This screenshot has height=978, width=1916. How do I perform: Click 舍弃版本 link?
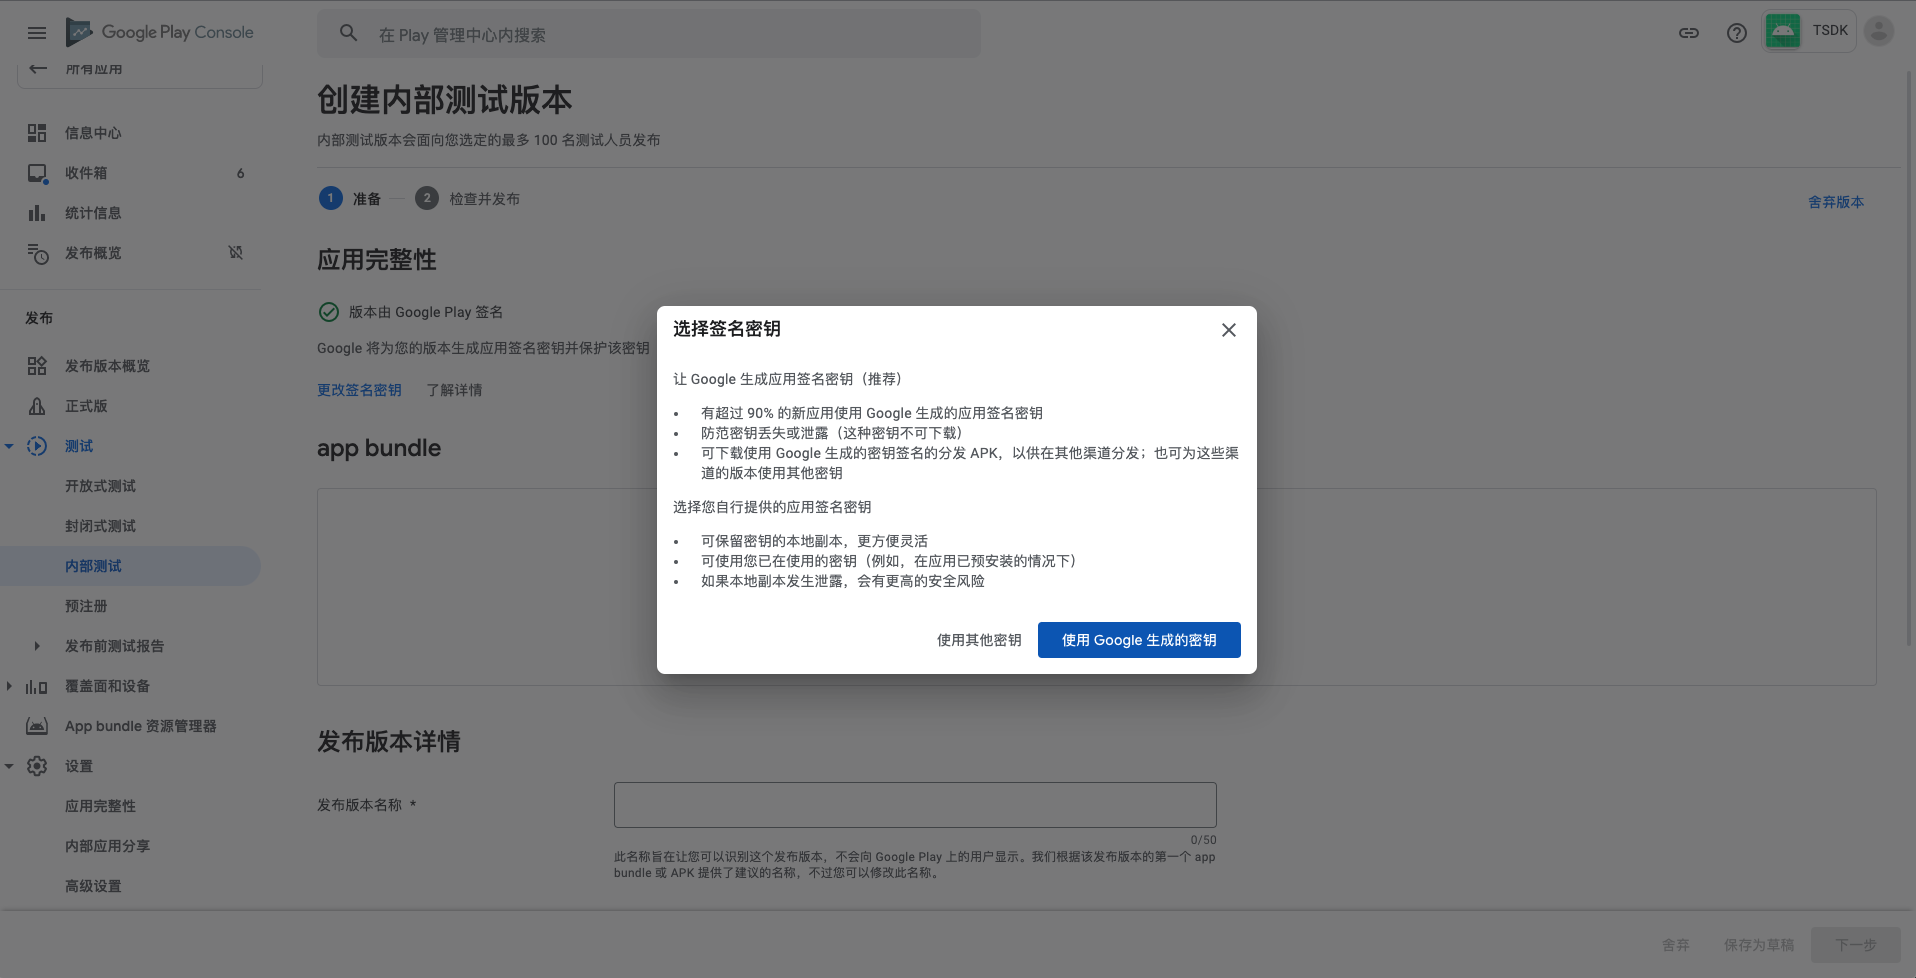1836,202
